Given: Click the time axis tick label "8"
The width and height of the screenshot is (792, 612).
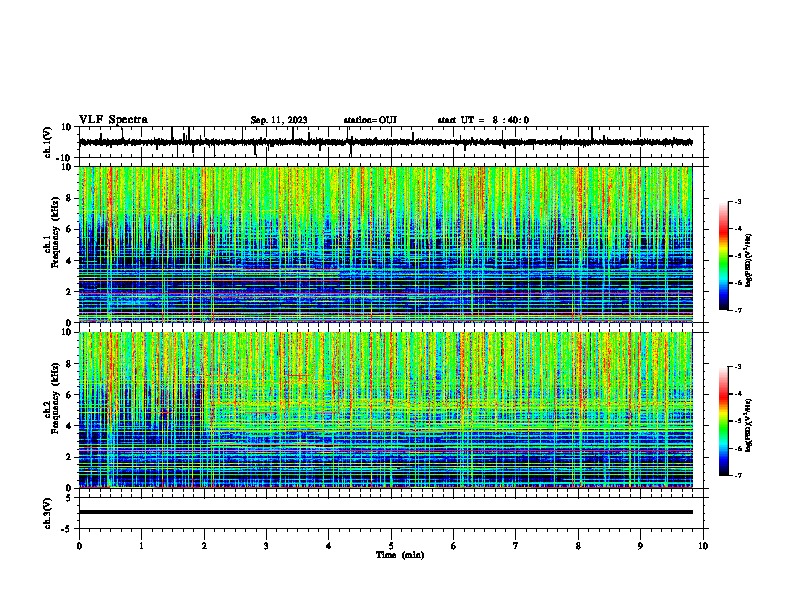Looking at the screenshot, I should tap(578, 546).
